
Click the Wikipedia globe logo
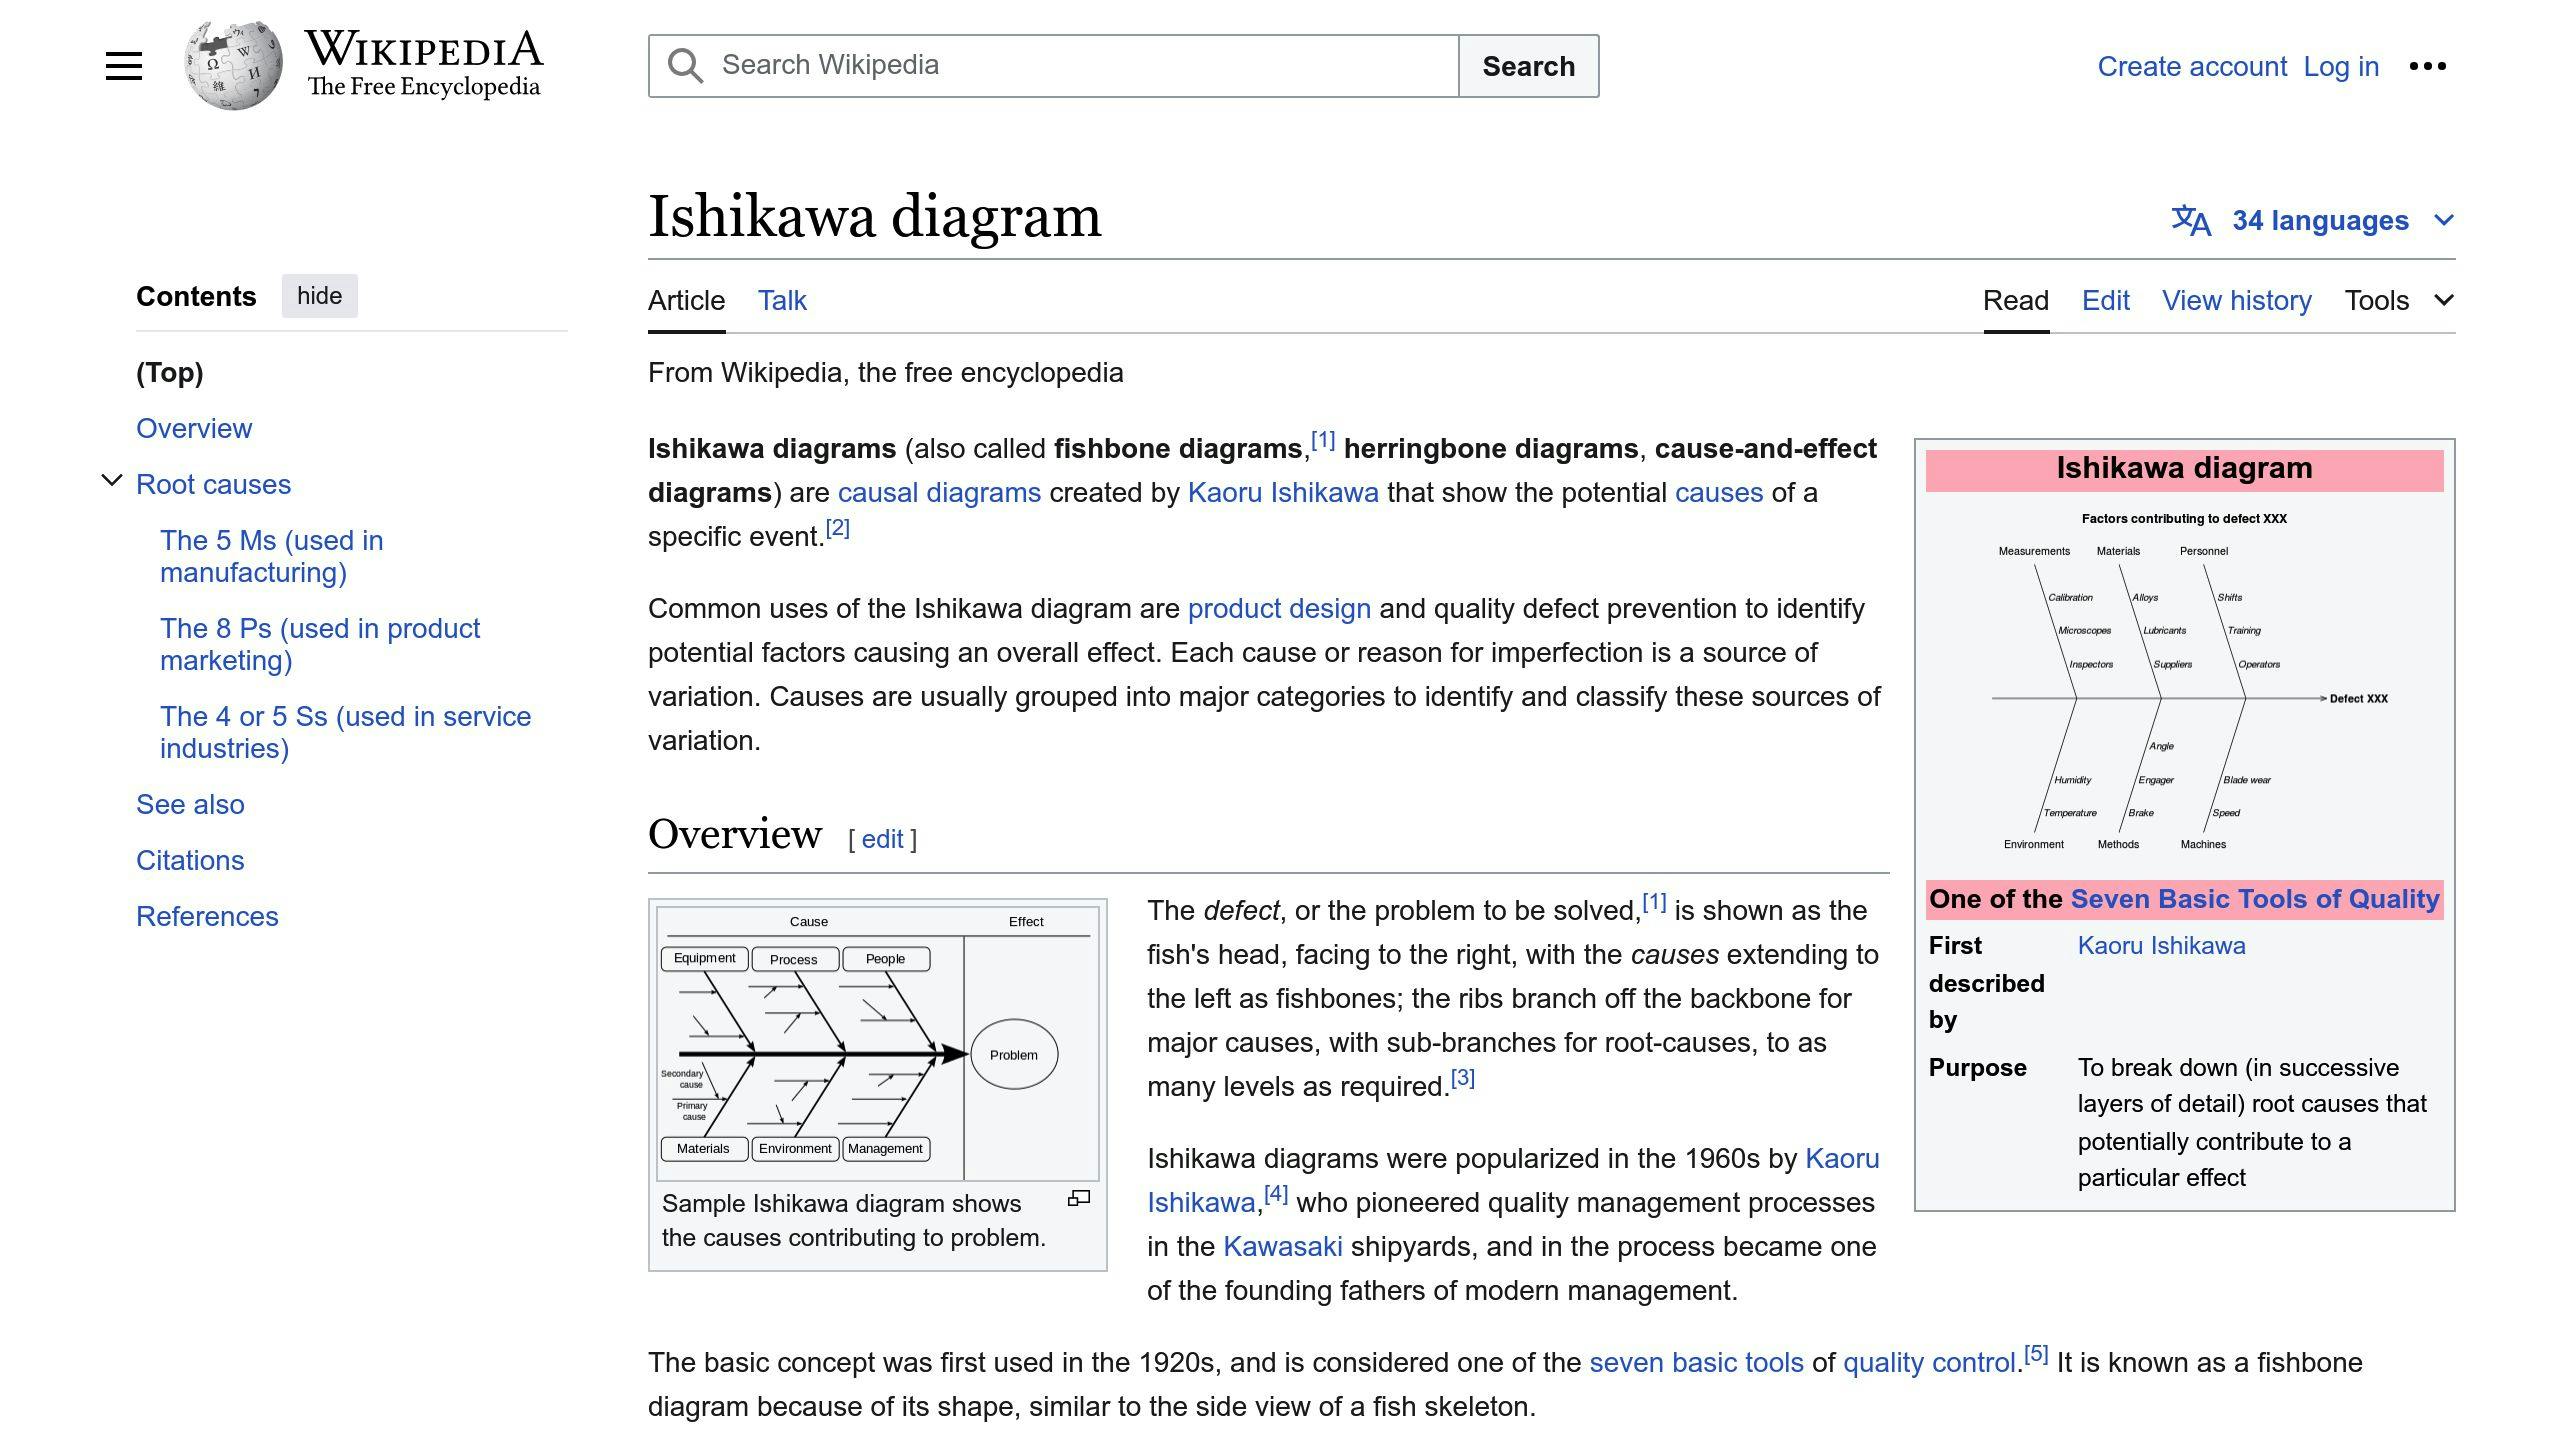pos(233,66)
